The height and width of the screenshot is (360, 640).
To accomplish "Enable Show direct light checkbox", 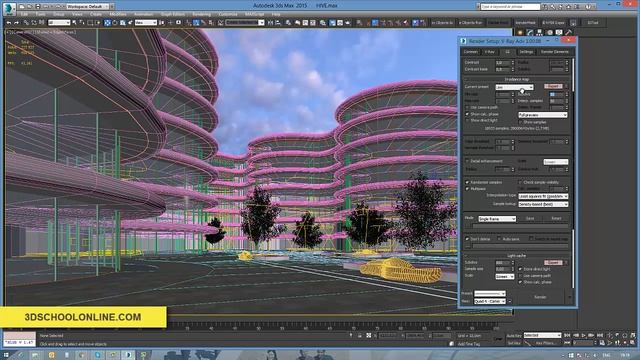I will tap(467, 120).
